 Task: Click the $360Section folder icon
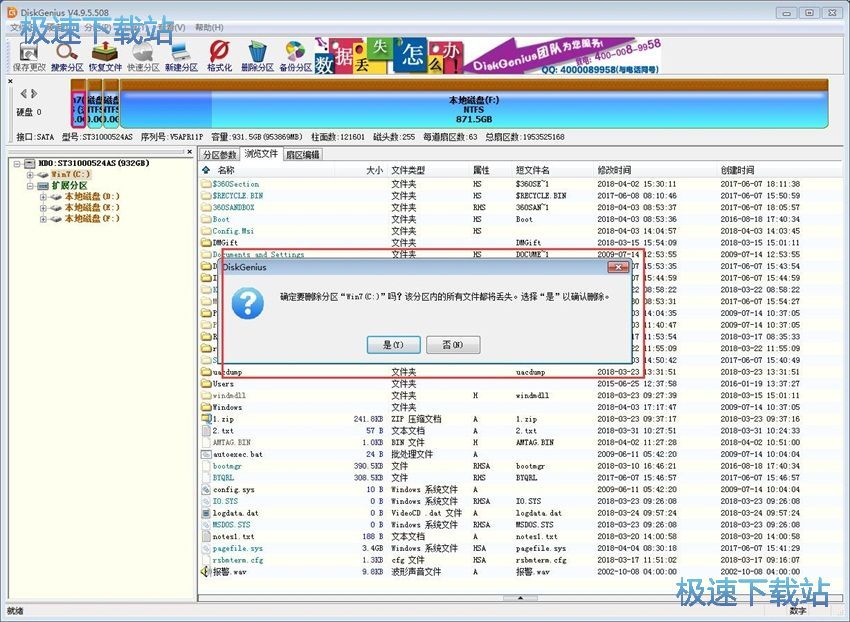206,184
